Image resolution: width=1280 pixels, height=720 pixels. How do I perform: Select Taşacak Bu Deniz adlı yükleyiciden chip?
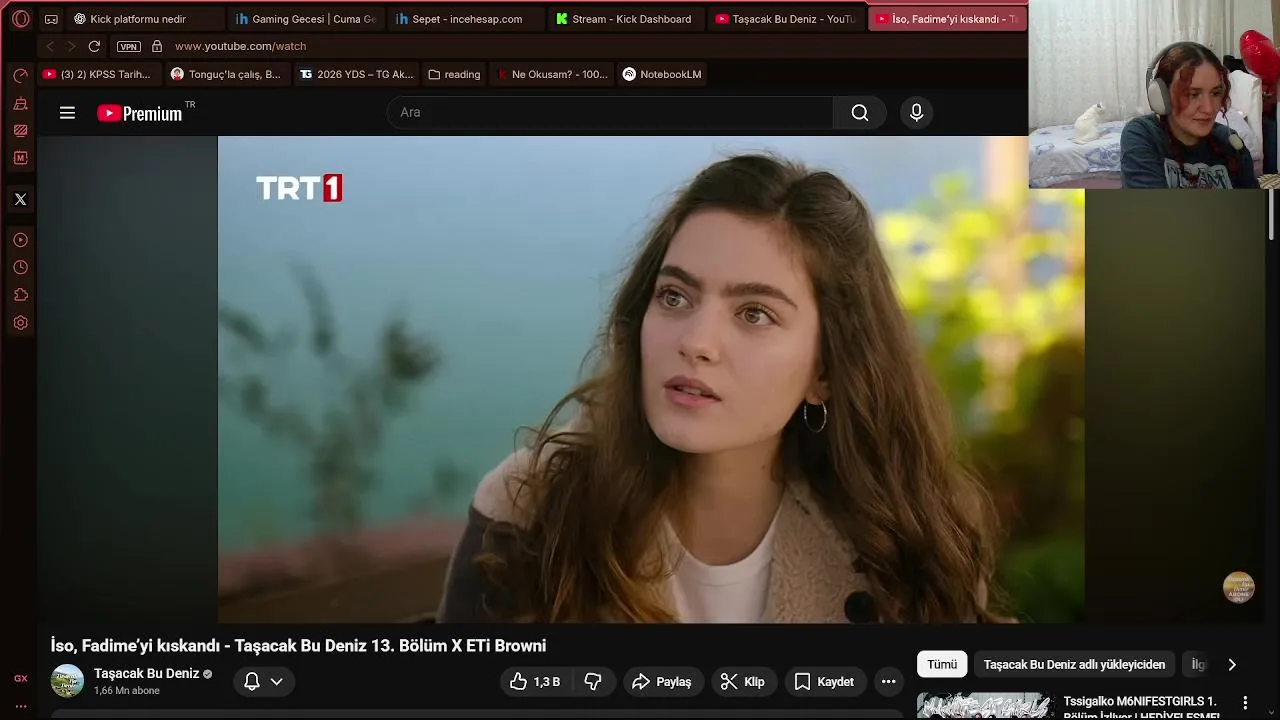[1074, 664]
